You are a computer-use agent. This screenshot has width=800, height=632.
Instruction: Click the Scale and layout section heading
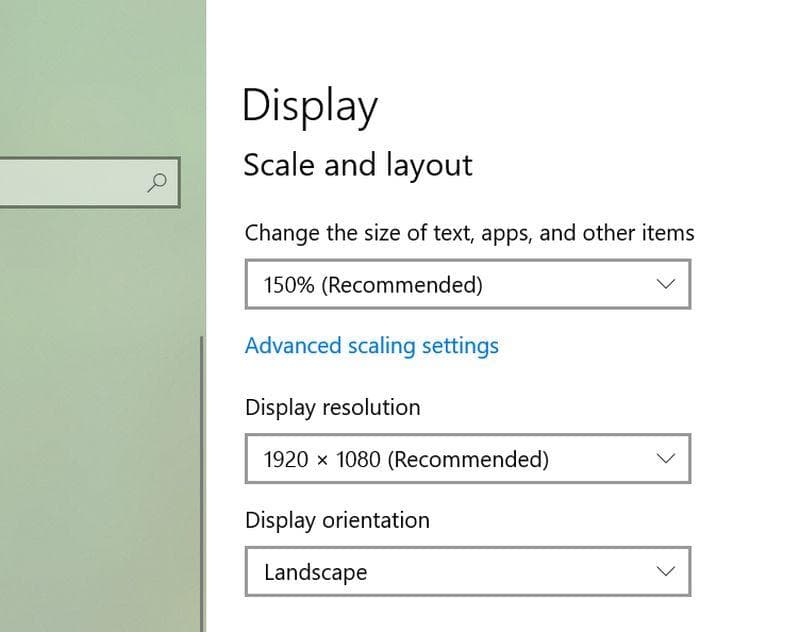(x=357, y=165)
